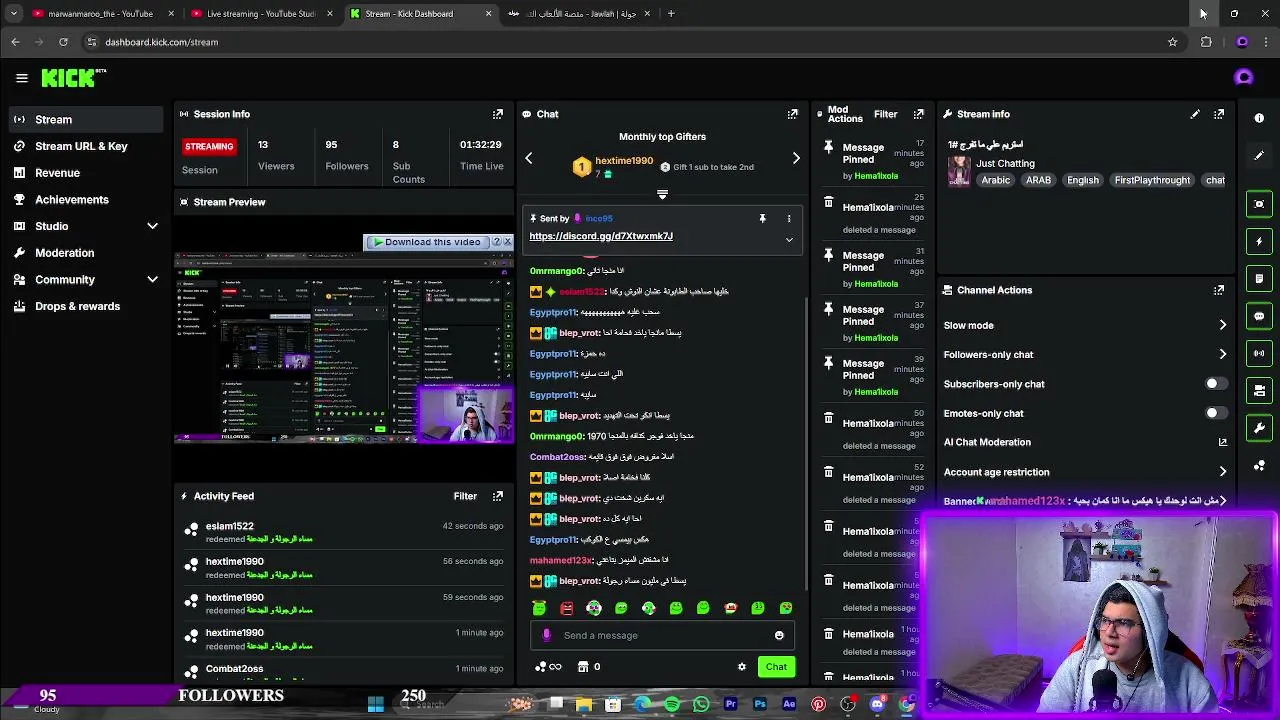Collapse the Monthly top Gifters bar
The width and height of the screenshot is (1280, 720).
click(662, 195)
